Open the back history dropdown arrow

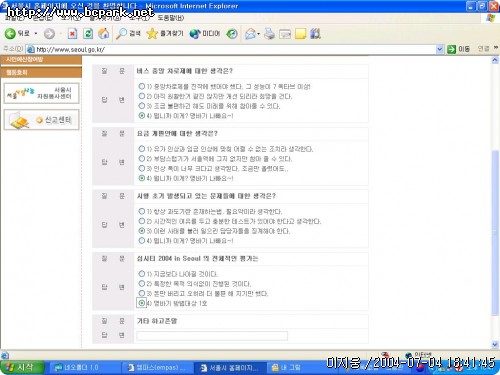[36, 34]
